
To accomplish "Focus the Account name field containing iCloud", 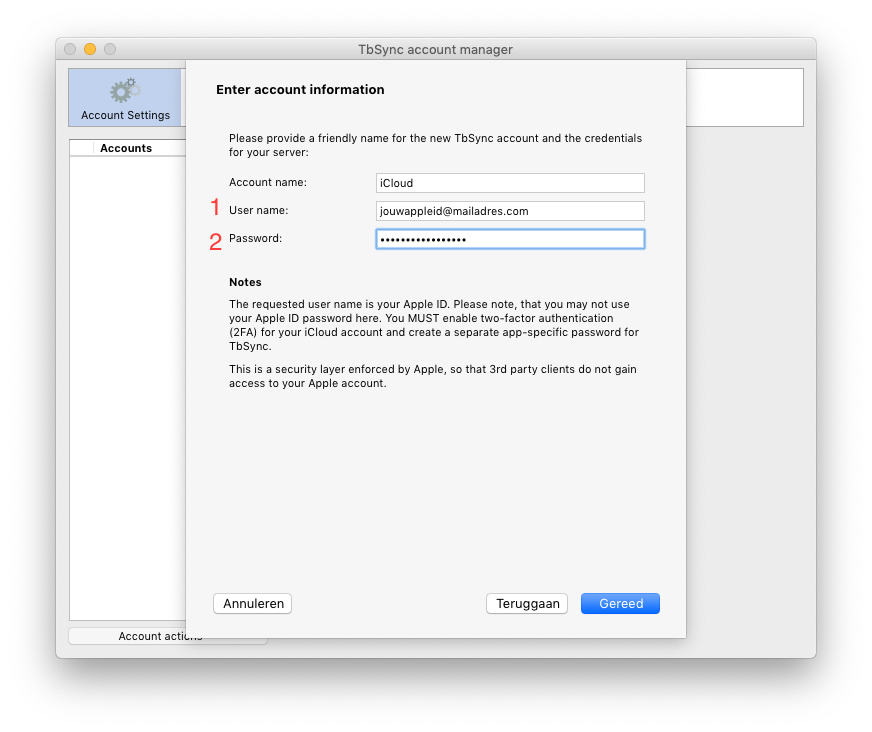I will (x=510, y=183).
